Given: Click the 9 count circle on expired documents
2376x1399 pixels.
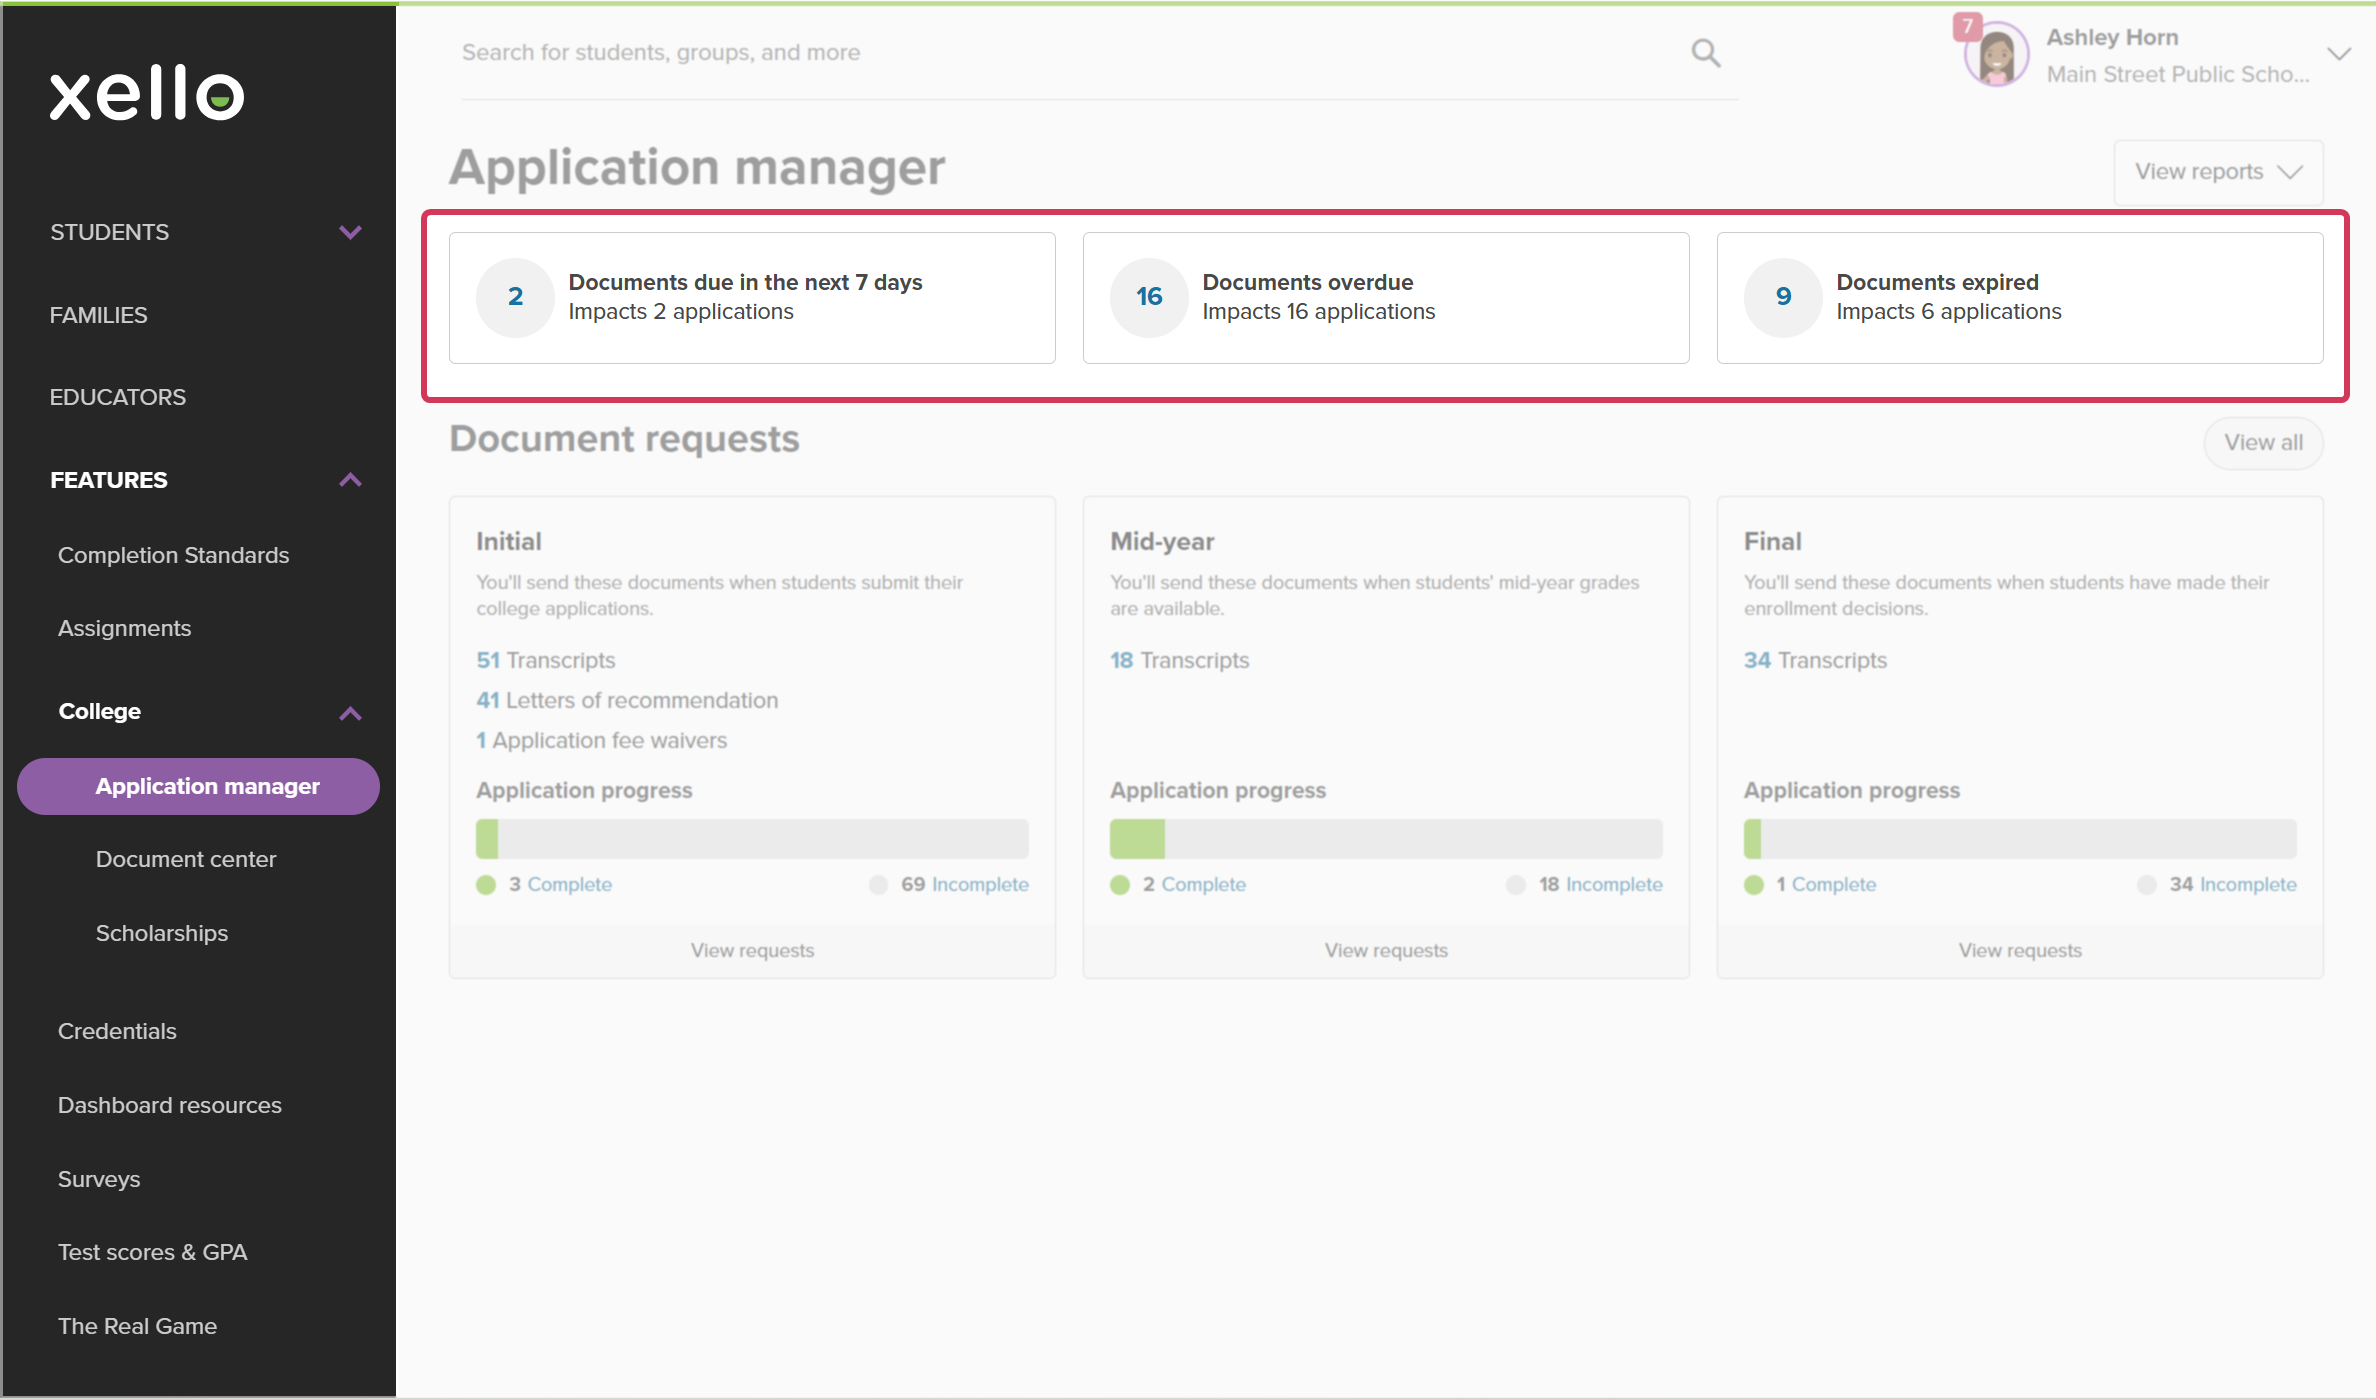Looking at the screenshot, I should pos(1783,297).
